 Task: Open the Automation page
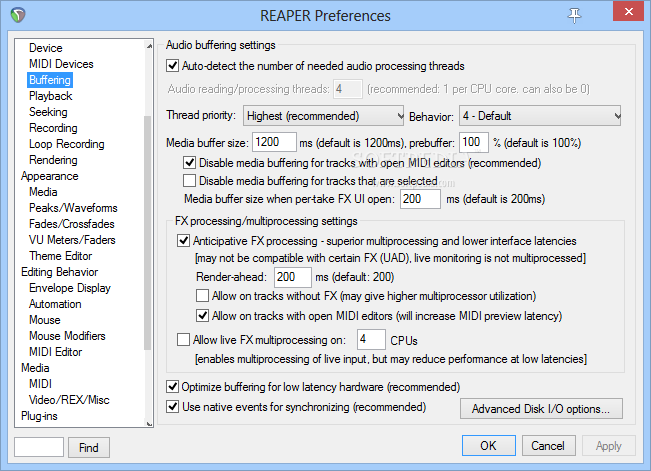pos(55,304)
